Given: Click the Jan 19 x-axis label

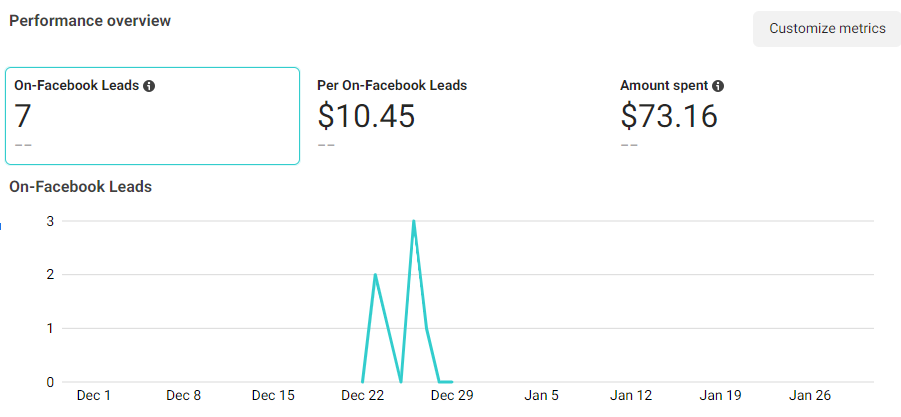Looking at the screenshot, I should coord(720,395).
